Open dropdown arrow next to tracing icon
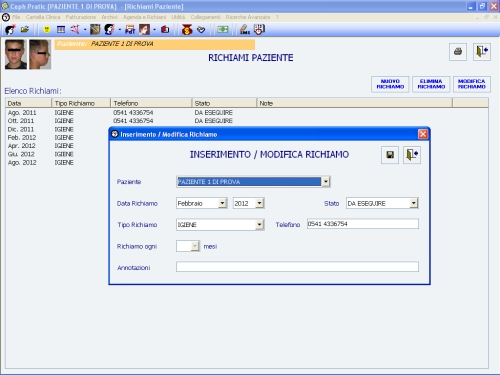The height and width of the screenshot is (375, 500). click(x=85, y=30)
